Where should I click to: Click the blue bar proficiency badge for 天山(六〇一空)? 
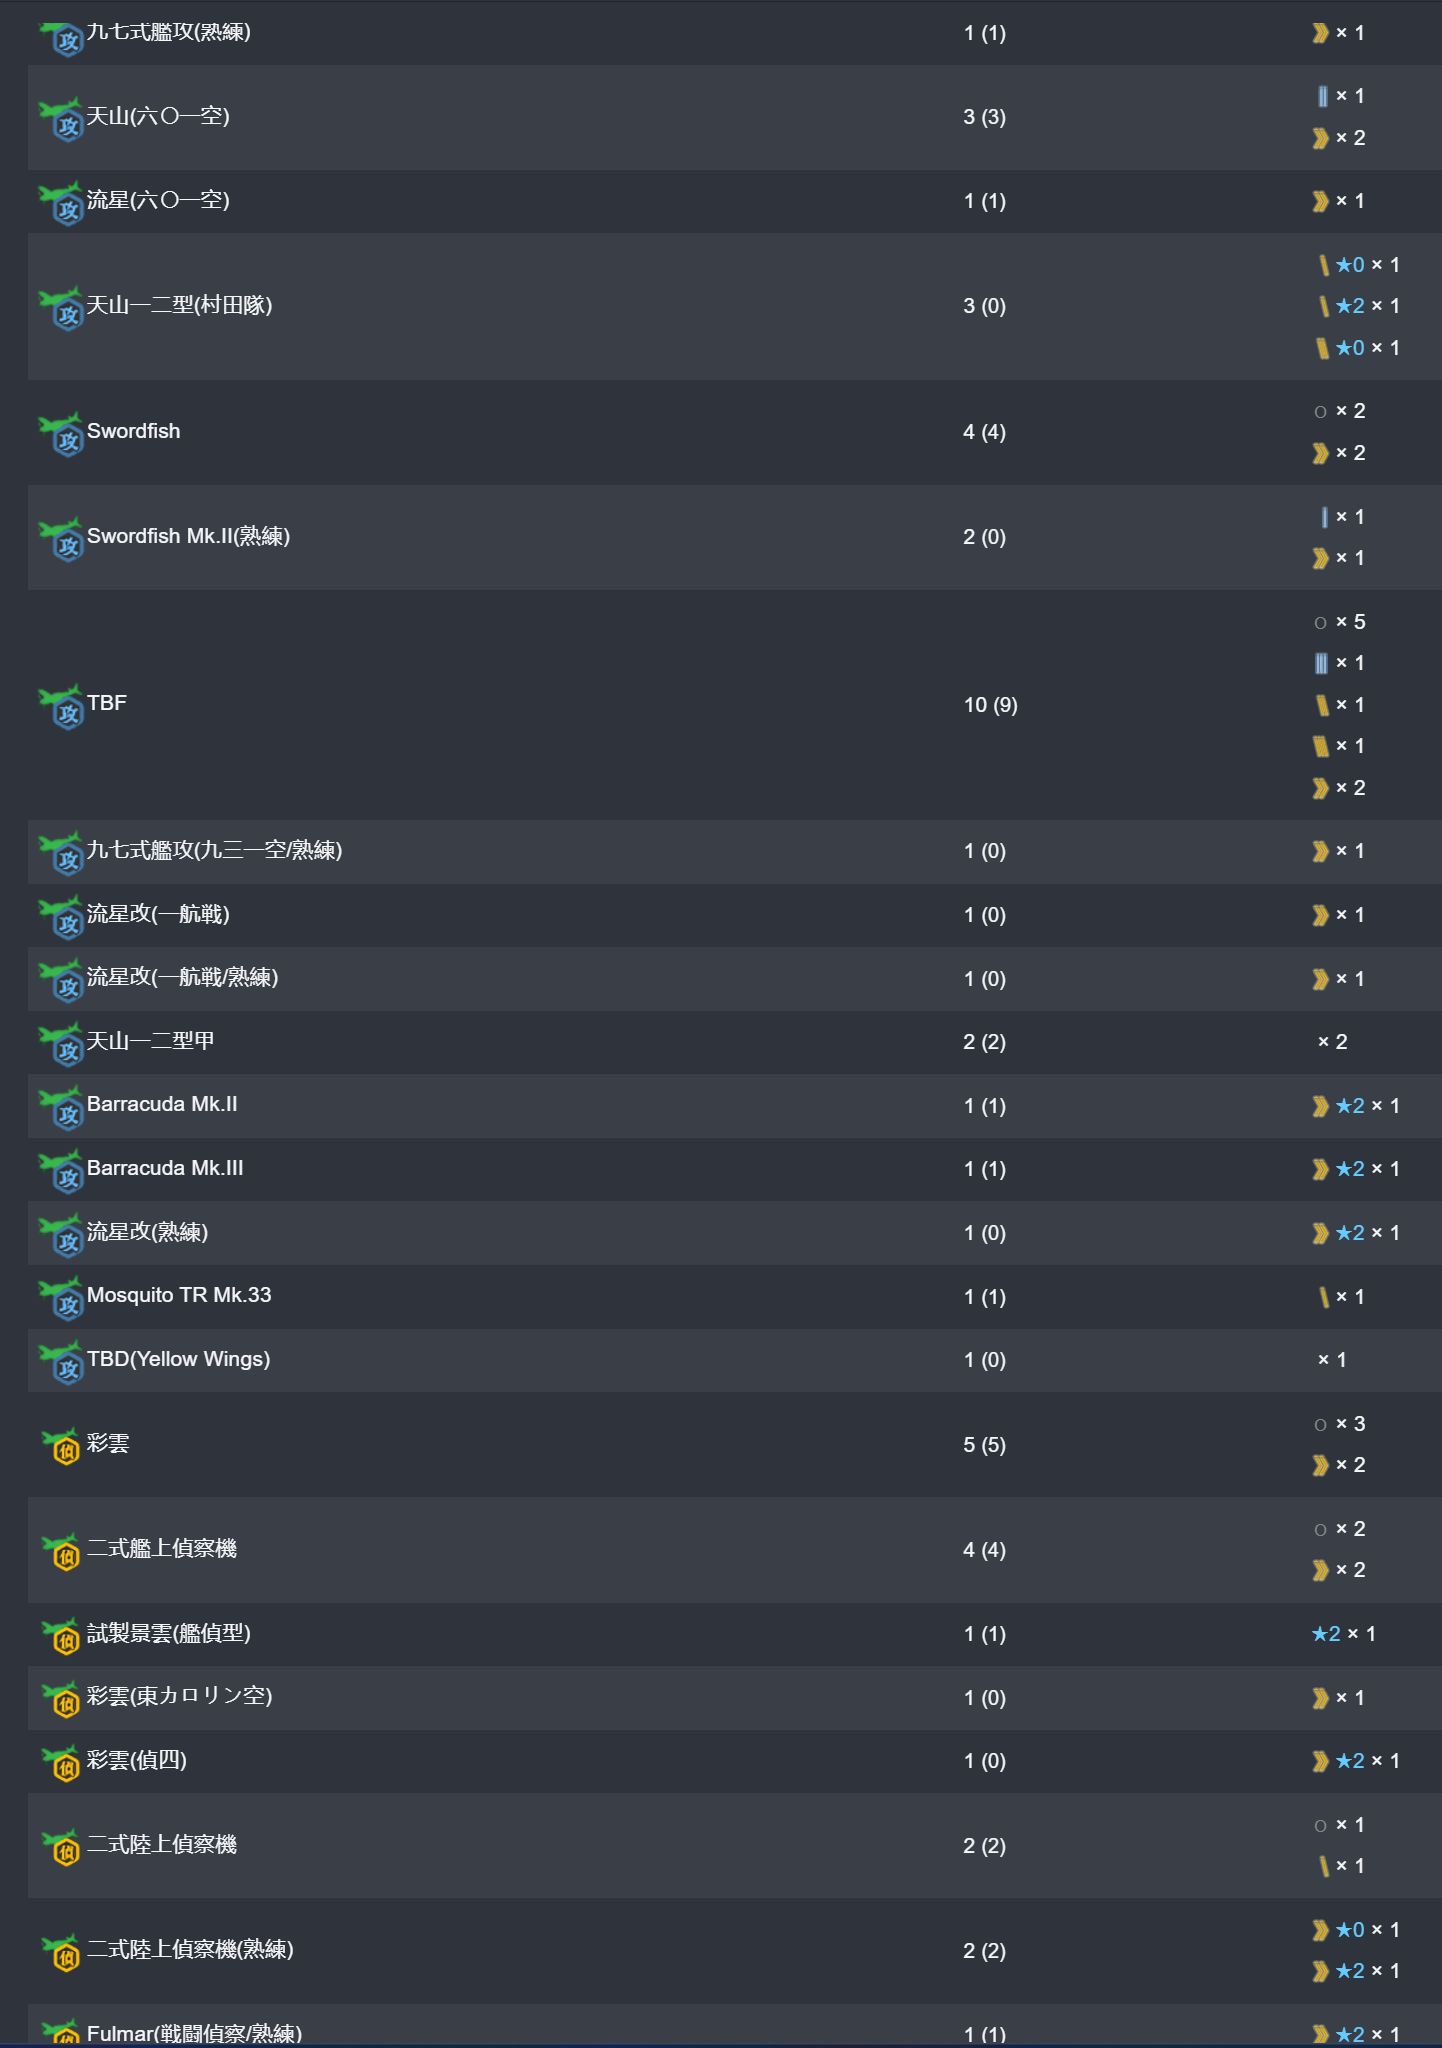click(1322, 96)
